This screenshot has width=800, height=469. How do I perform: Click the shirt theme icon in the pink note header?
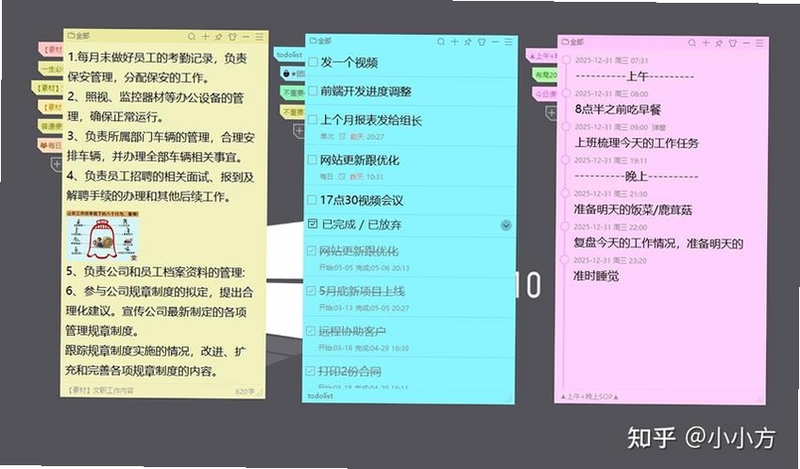[733, 43]
